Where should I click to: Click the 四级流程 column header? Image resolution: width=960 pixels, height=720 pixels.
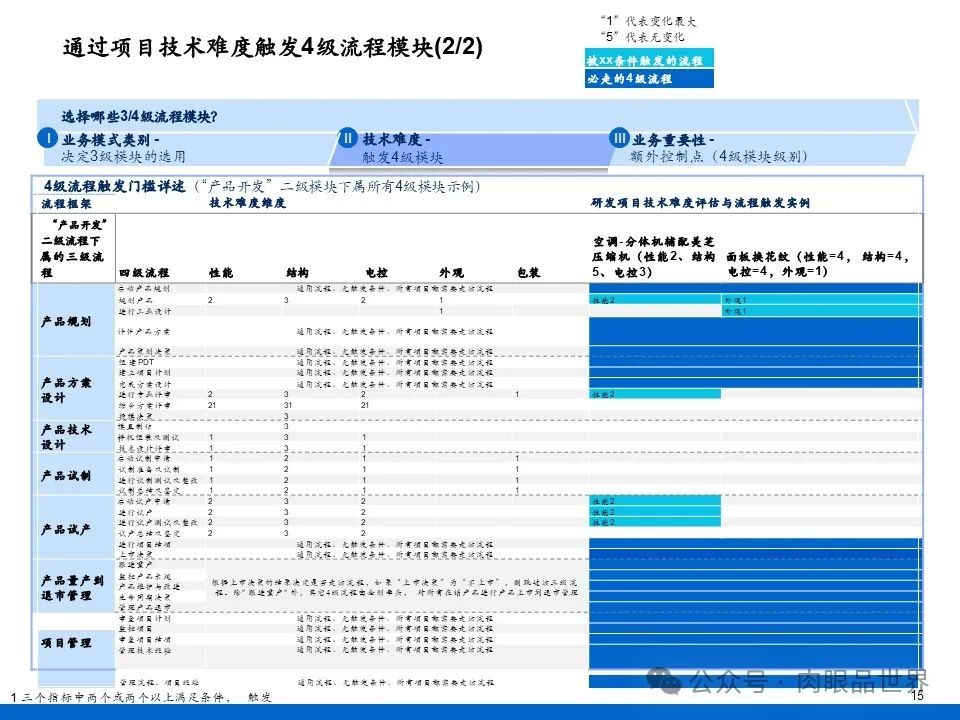pyautogui.click(x=144, y=272)
